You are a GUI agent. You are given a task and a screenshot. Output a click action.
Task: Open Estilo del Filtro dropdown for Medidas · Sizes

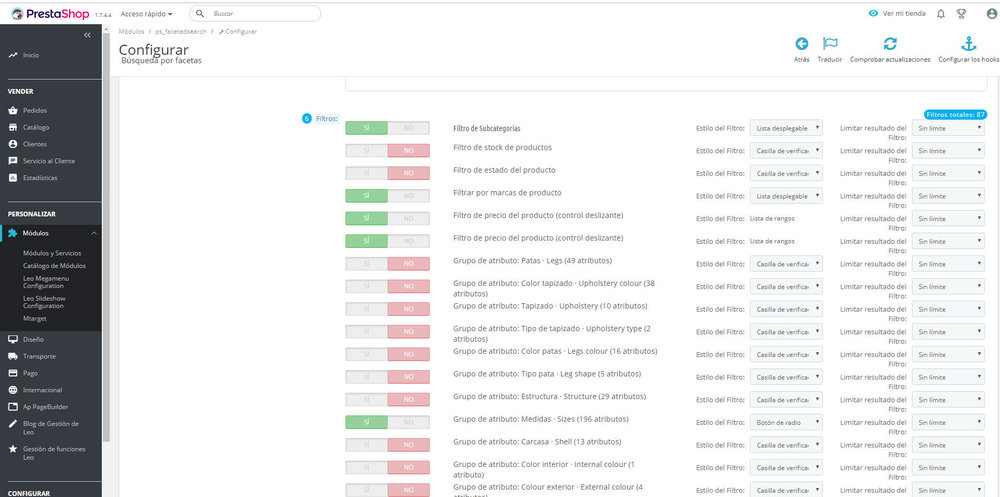(786, 422)
